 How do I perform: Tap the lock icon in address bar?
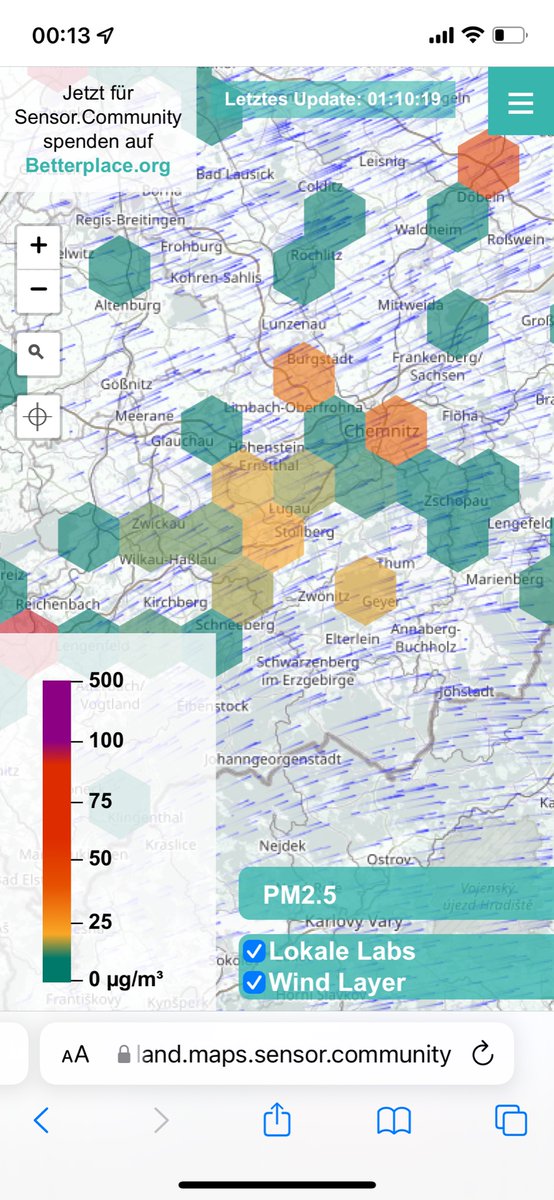coord(124,1054)
